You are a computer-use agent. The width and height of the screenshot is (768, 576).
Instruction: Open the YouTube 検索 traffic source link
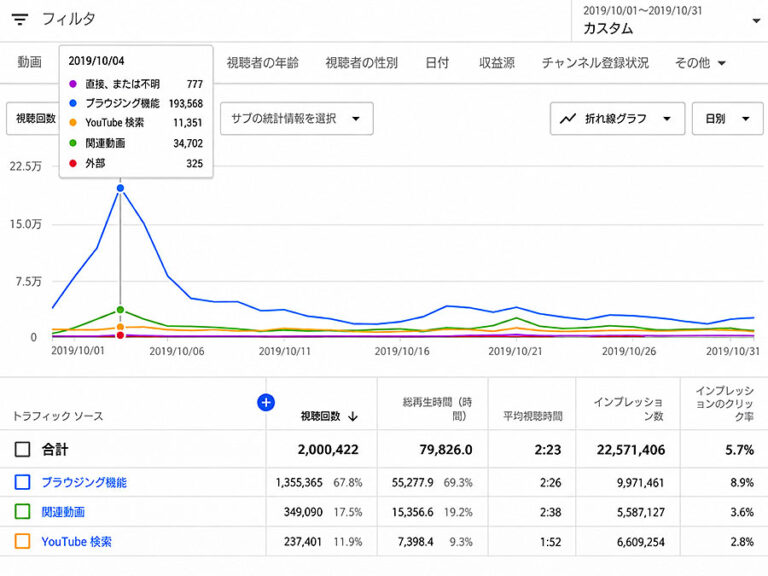(x=76, y=542)
